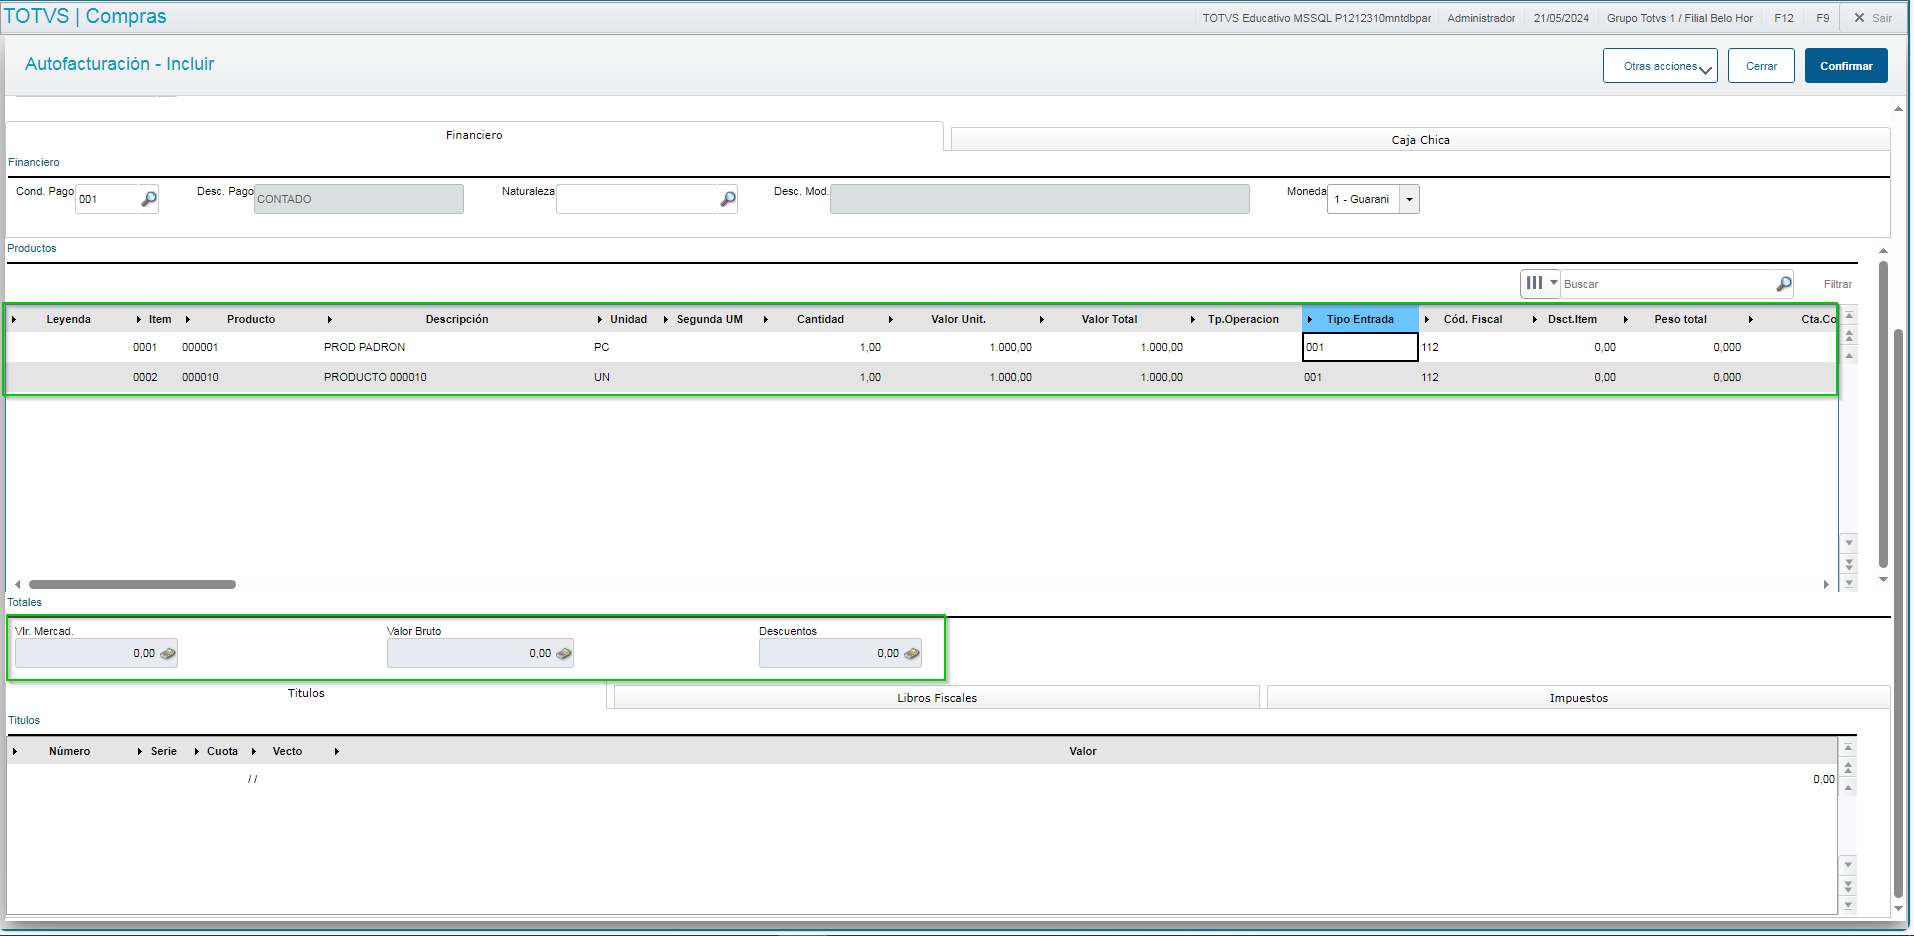The image size is (1914, 936).
Task: Click the Número column header in Titulos
Action: [x=69, y=751]
